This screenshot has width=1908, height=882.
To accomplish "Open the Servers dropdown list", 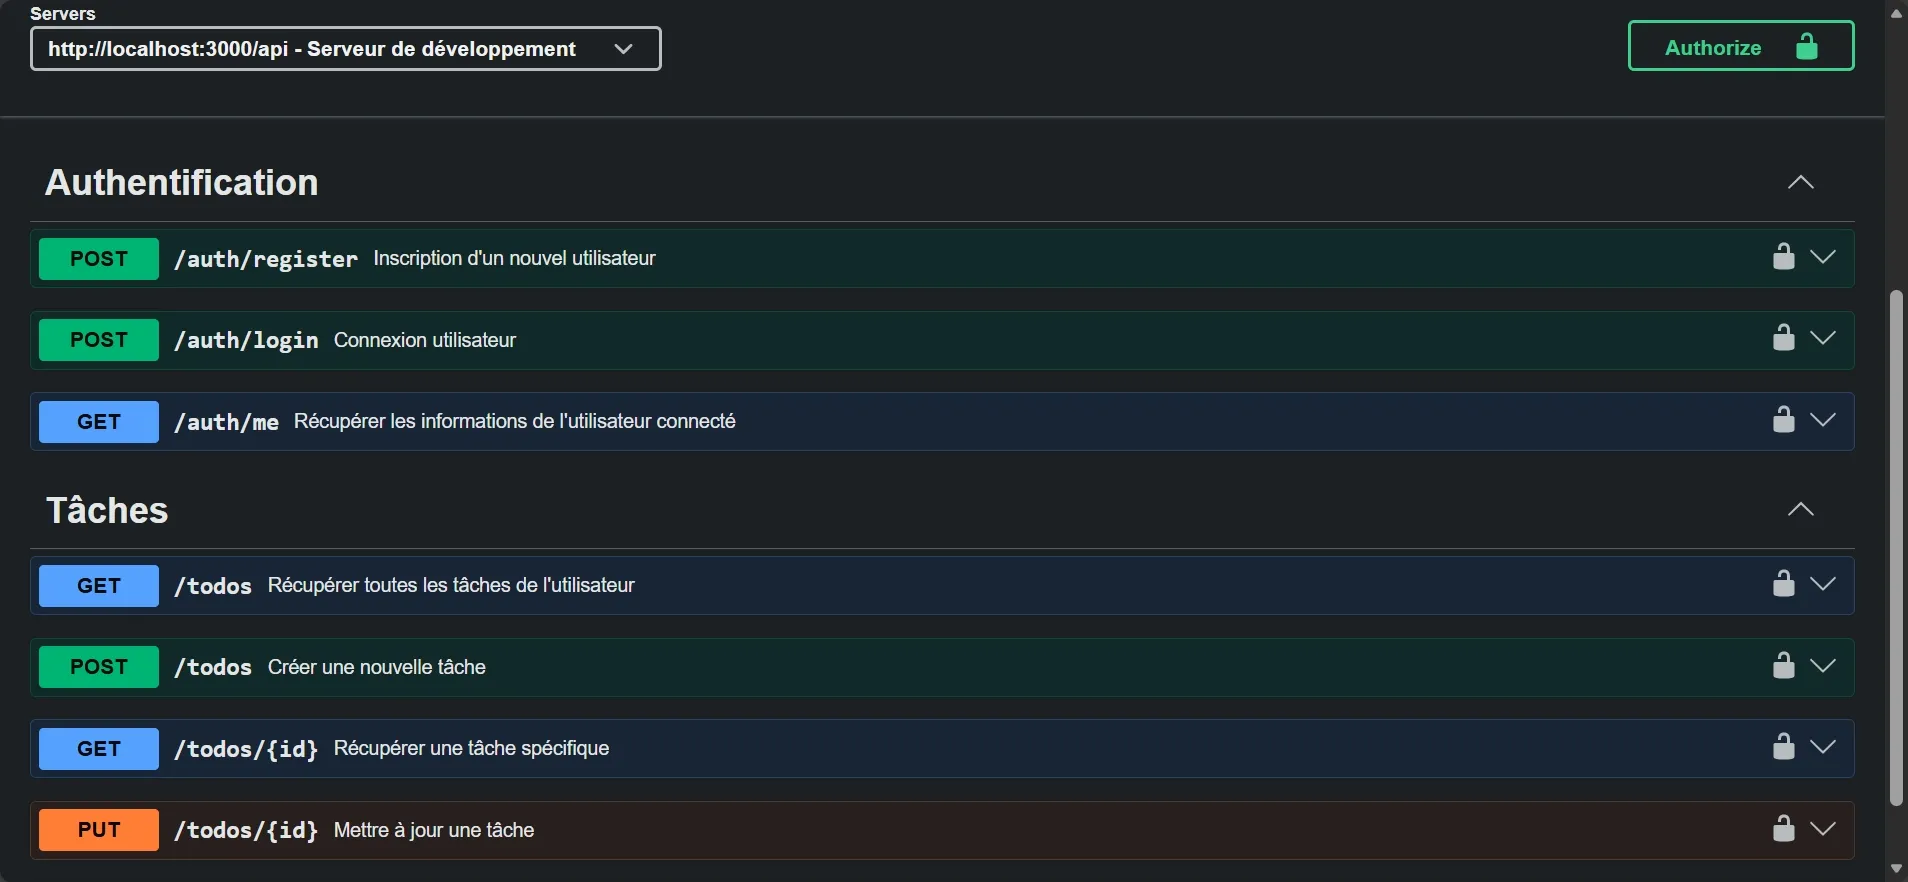I will pos(345,49).
